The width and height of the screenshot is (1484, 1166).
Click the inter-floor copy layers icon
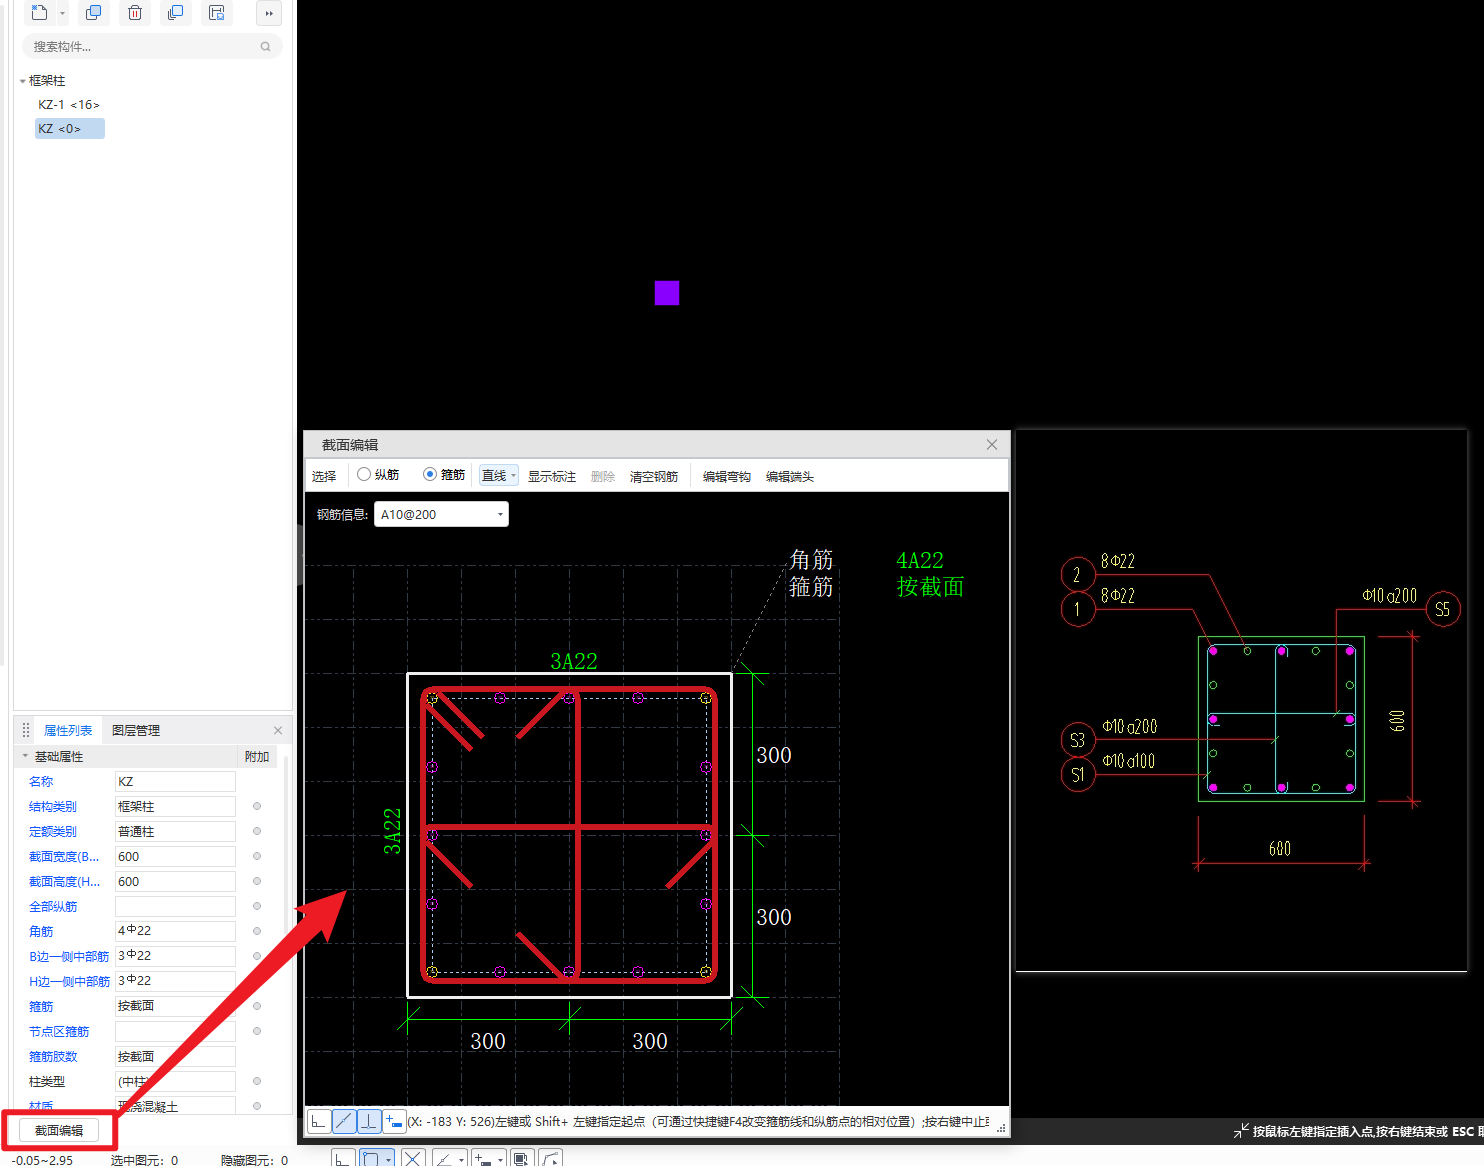[176, 13]
